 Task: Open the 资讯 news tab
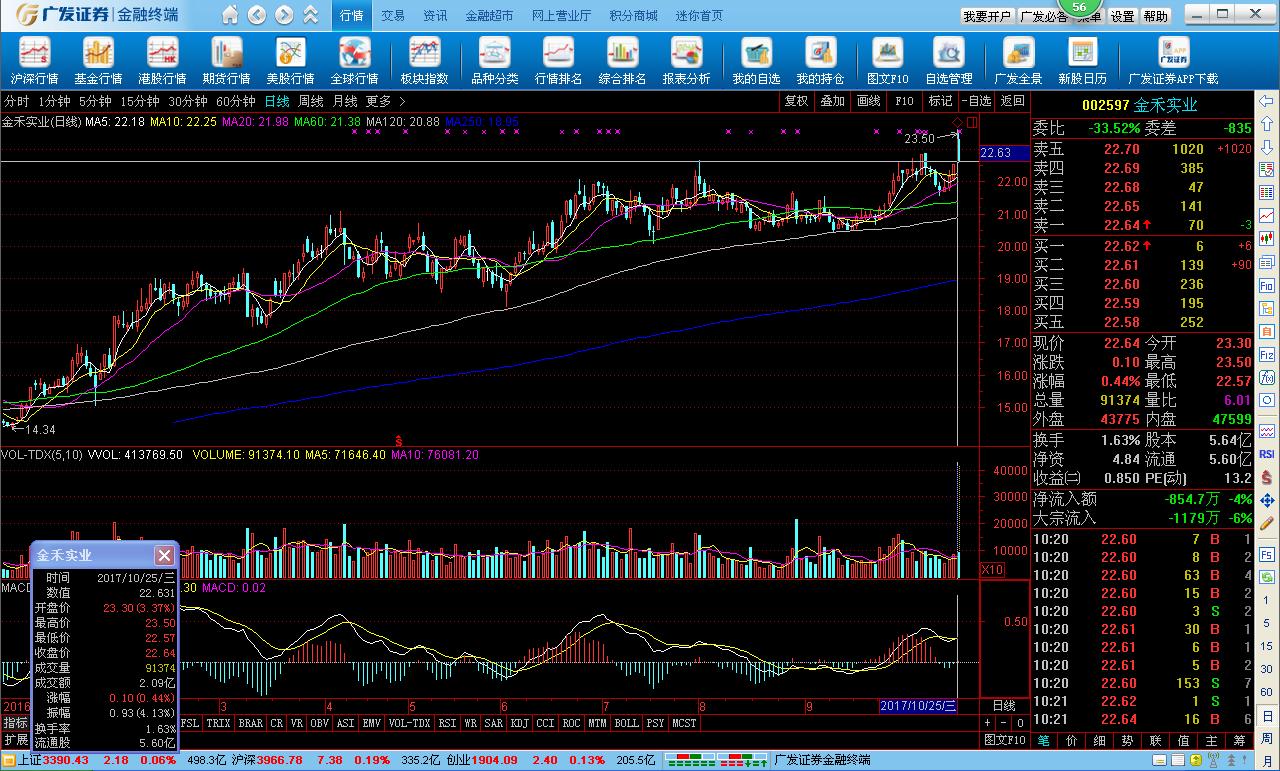coord(435,16)
